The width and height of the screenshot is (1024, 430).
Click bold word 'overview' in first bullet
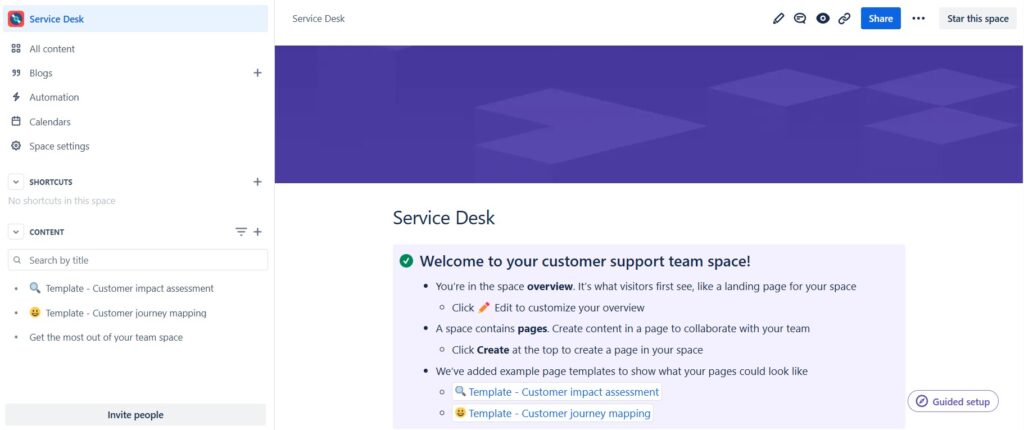[x=550, y=286]
